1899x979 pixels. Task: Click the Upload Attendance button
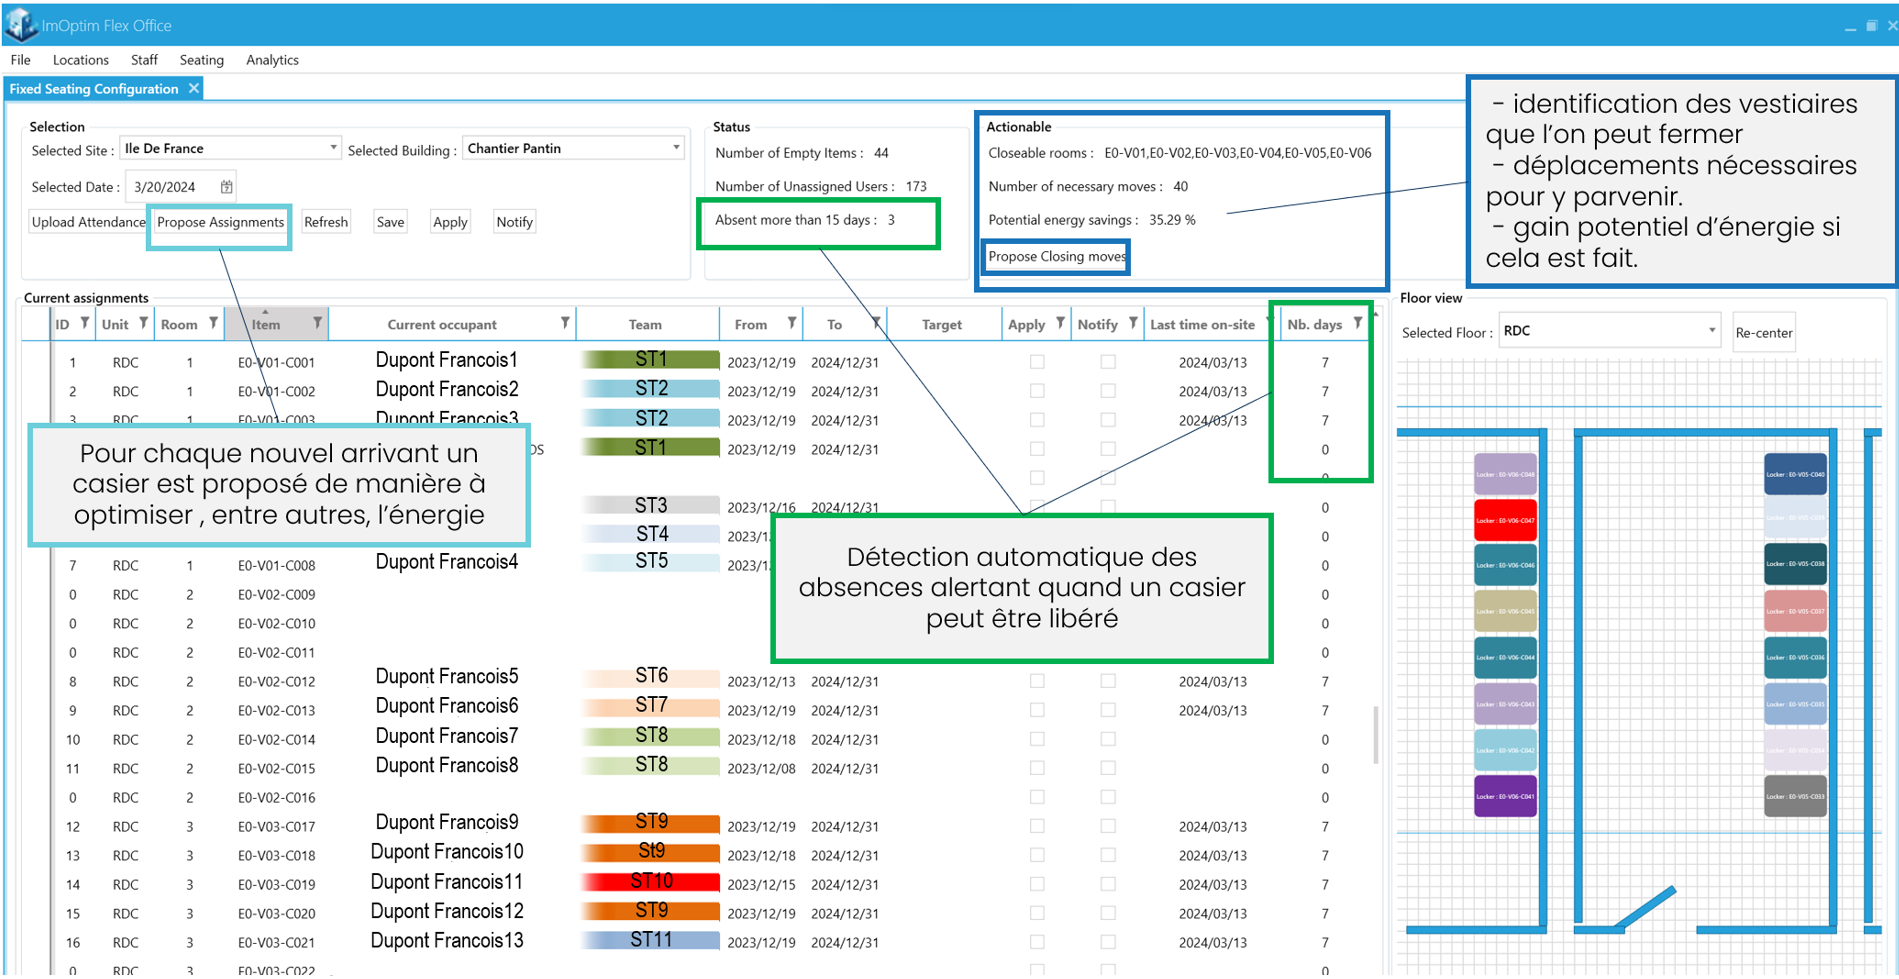pos(87,221)
